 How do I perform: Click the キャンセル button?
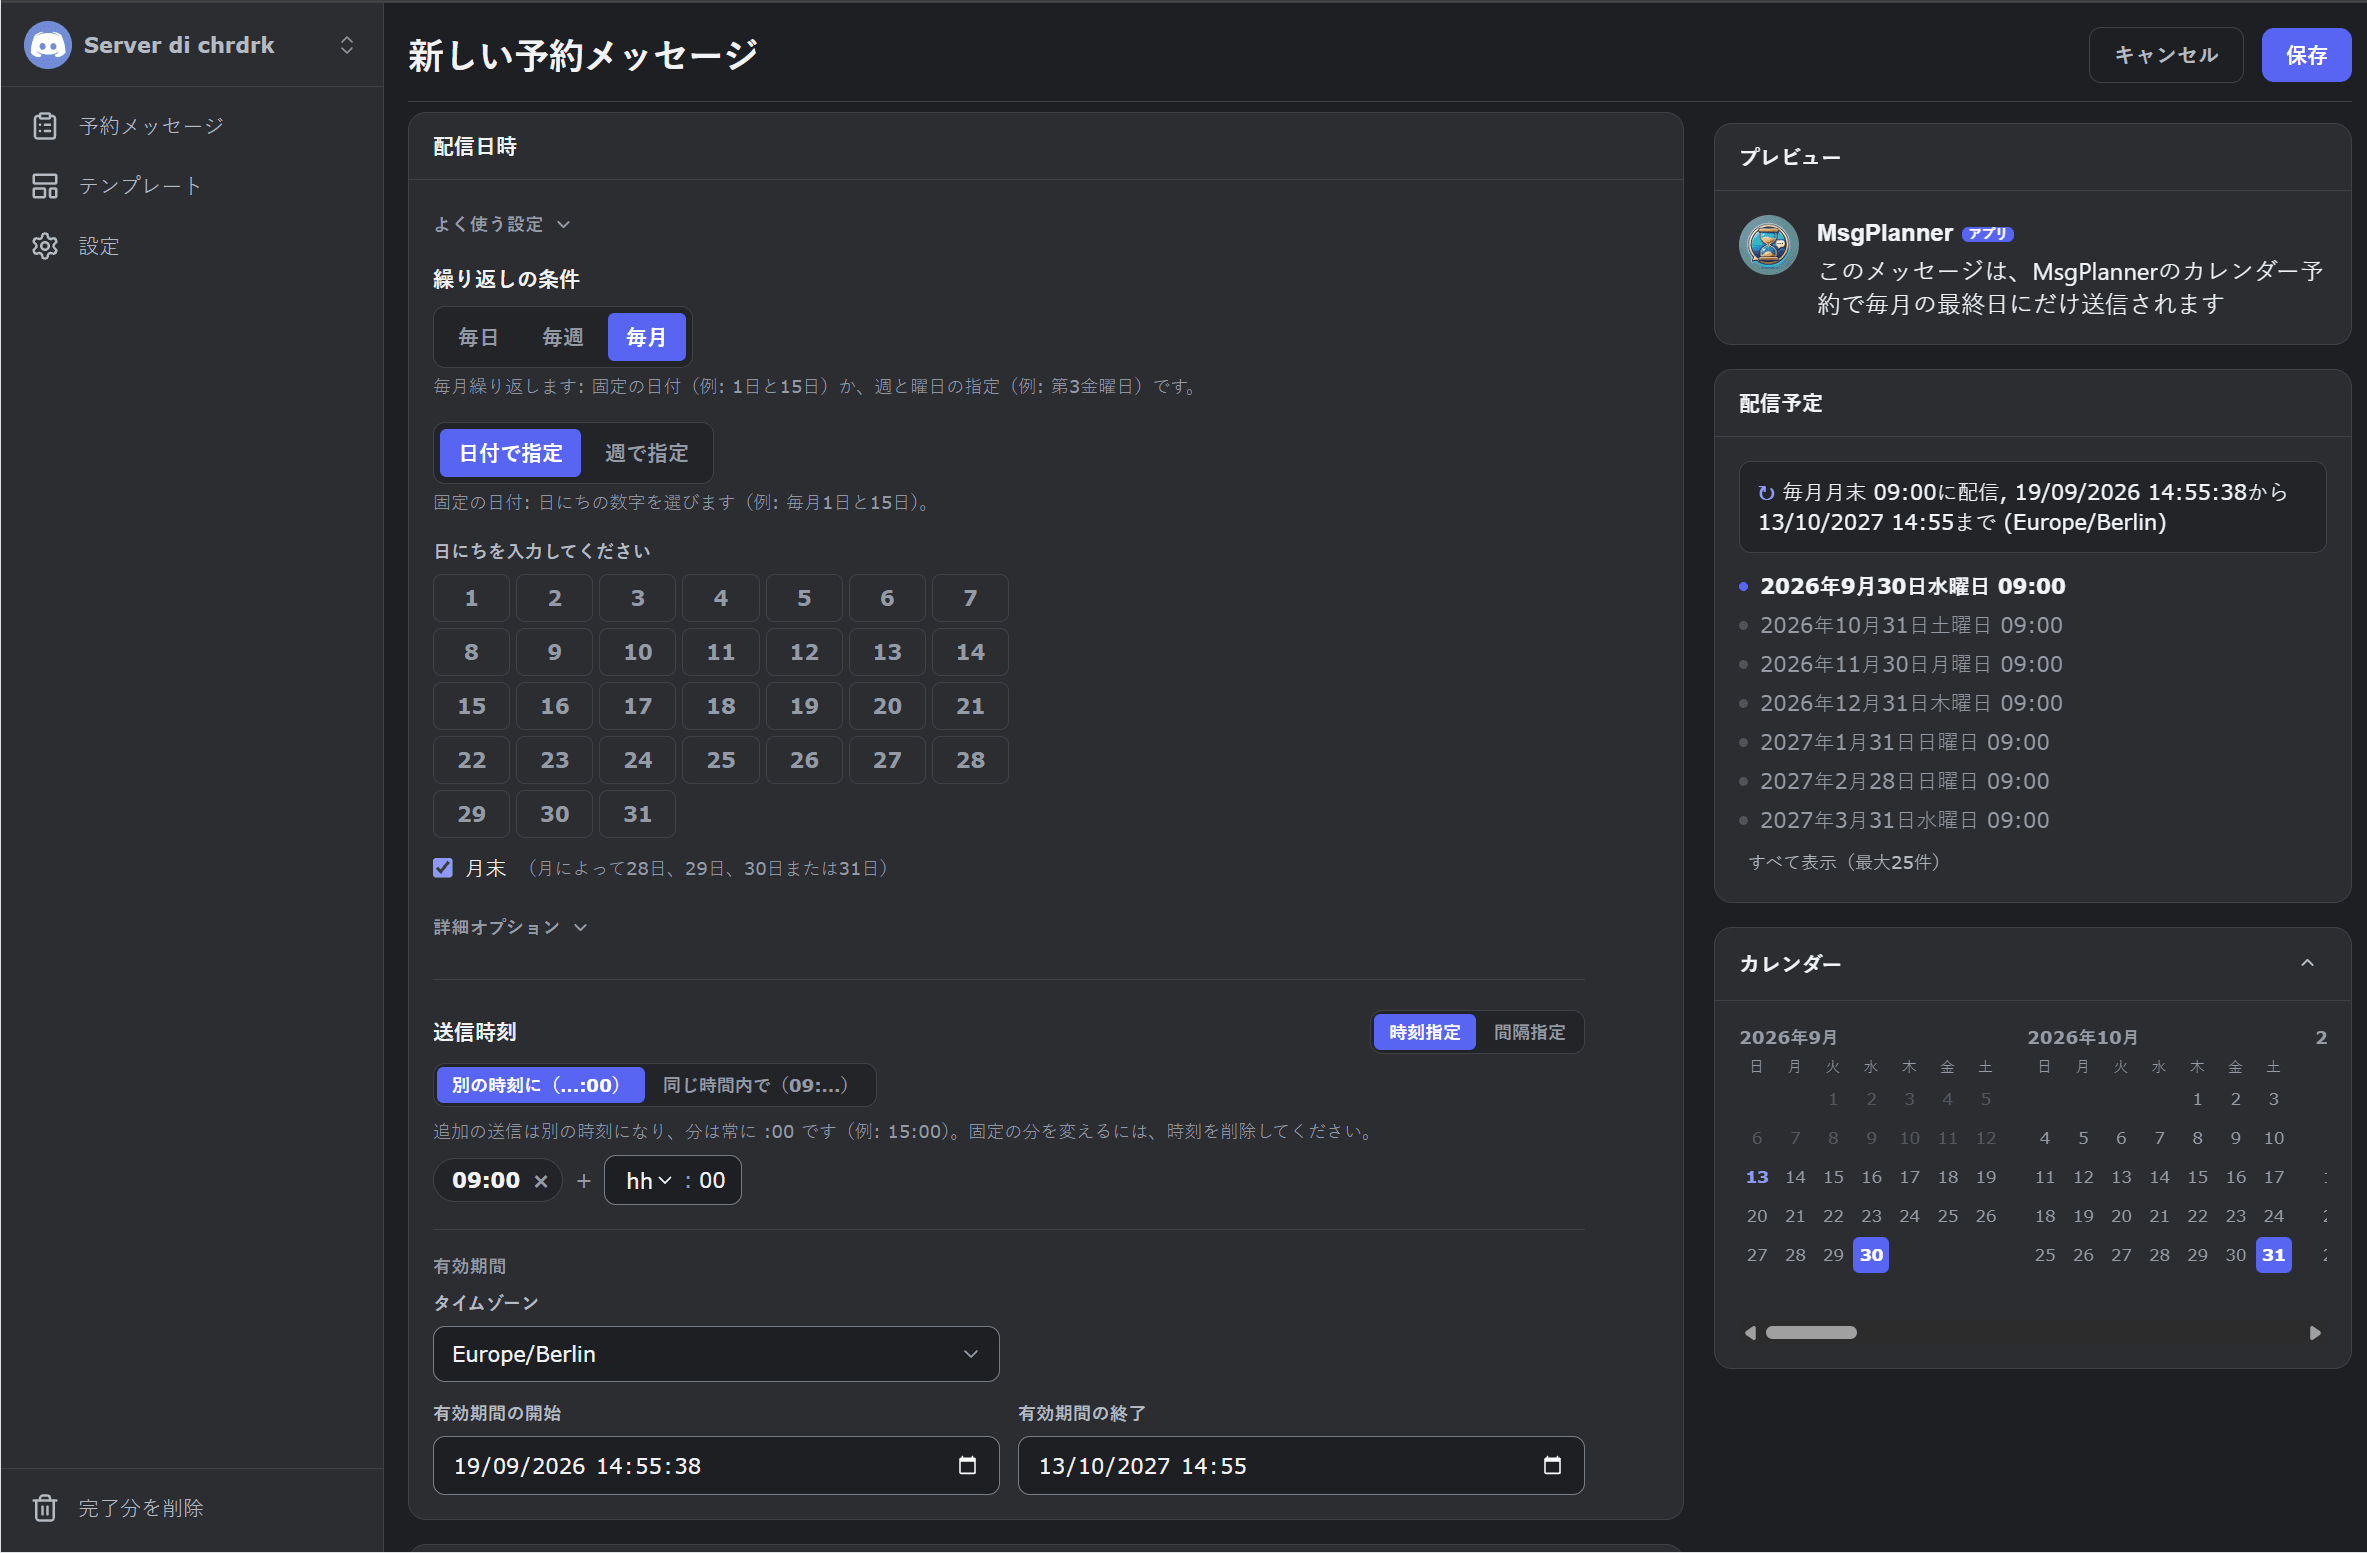(2166, 55)
